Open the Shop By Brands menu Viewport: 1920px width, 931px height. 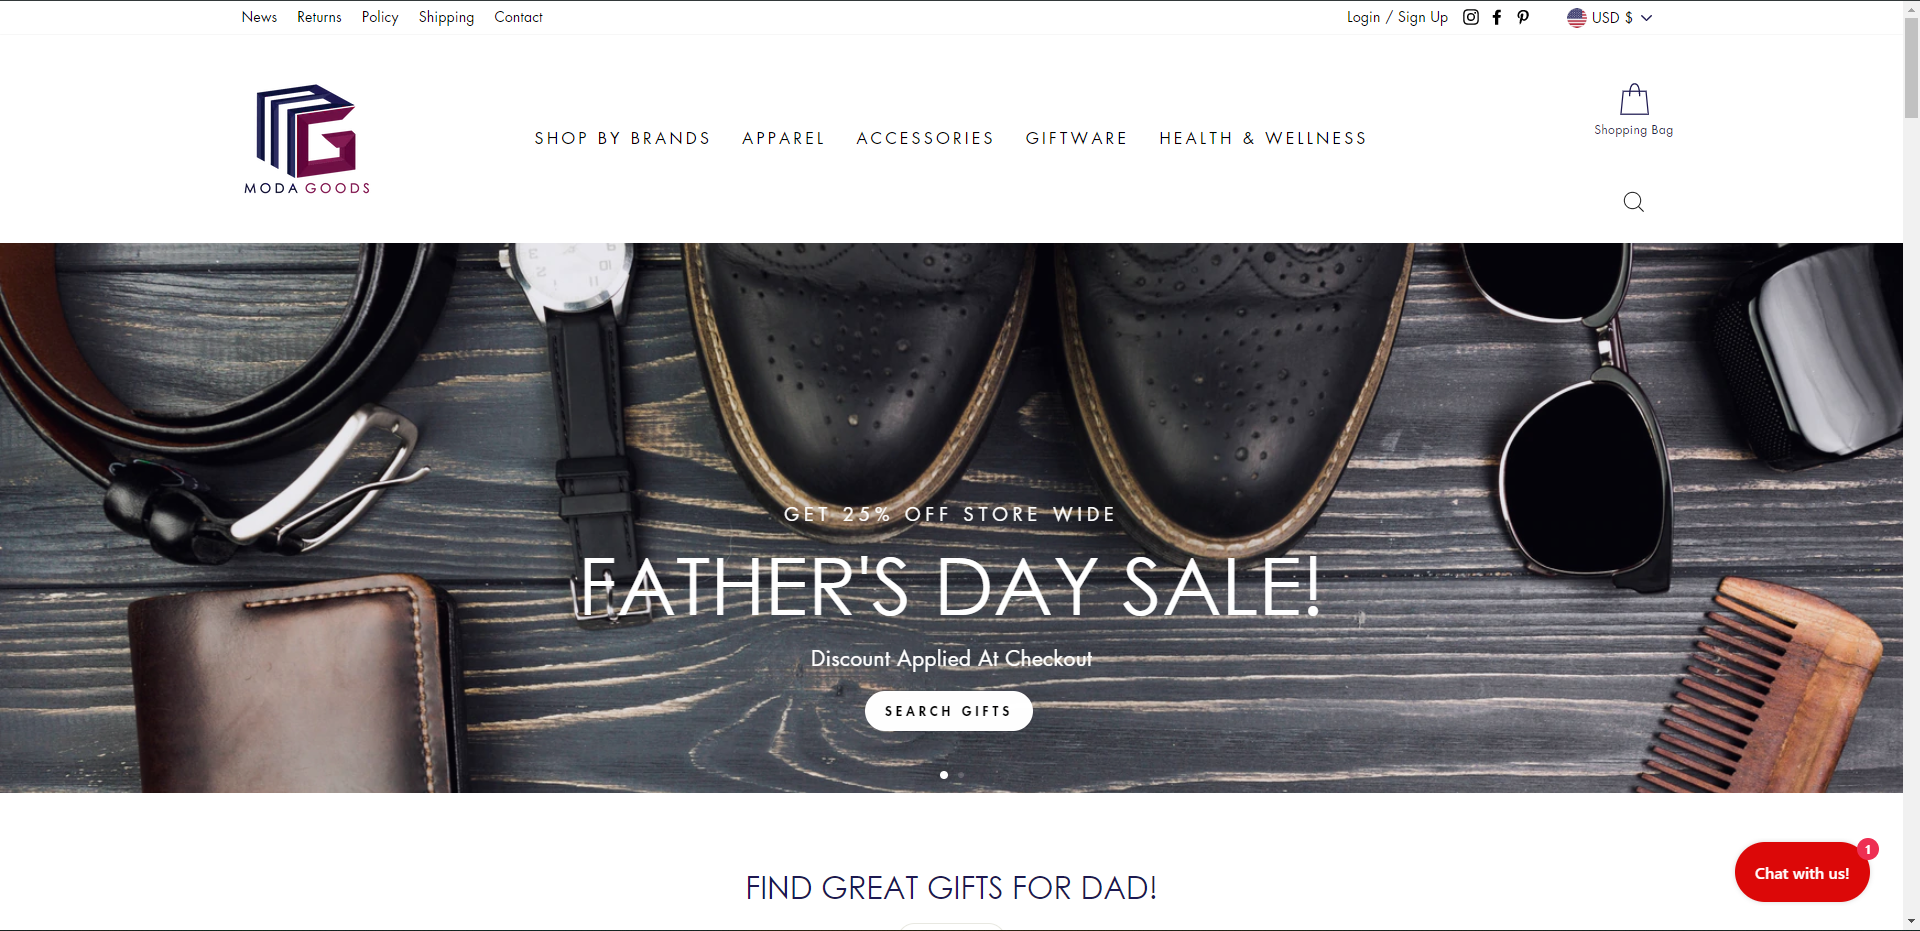622,138
